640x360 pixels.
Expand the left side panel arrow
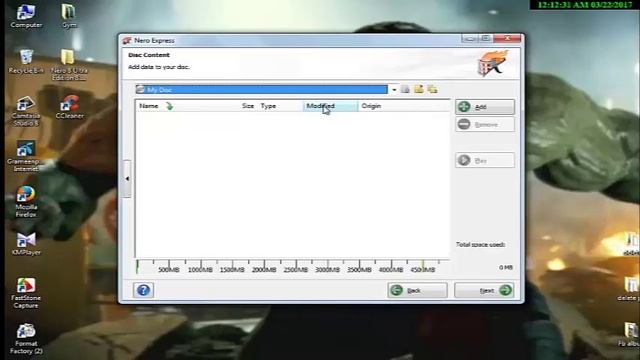[127, 179]
